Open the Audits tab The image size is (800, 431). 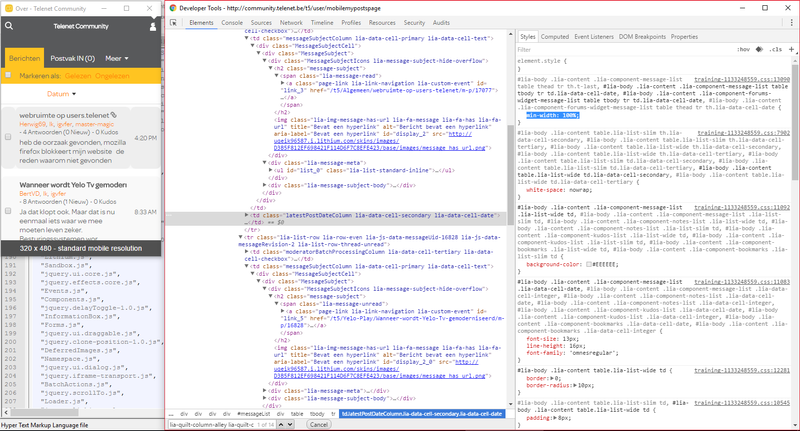coord(441,22)
